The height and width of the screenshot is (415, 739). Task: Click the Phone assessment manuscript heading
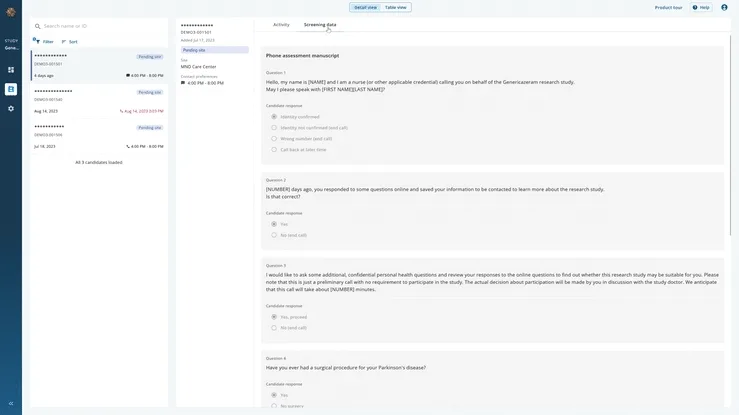point(302,56)
